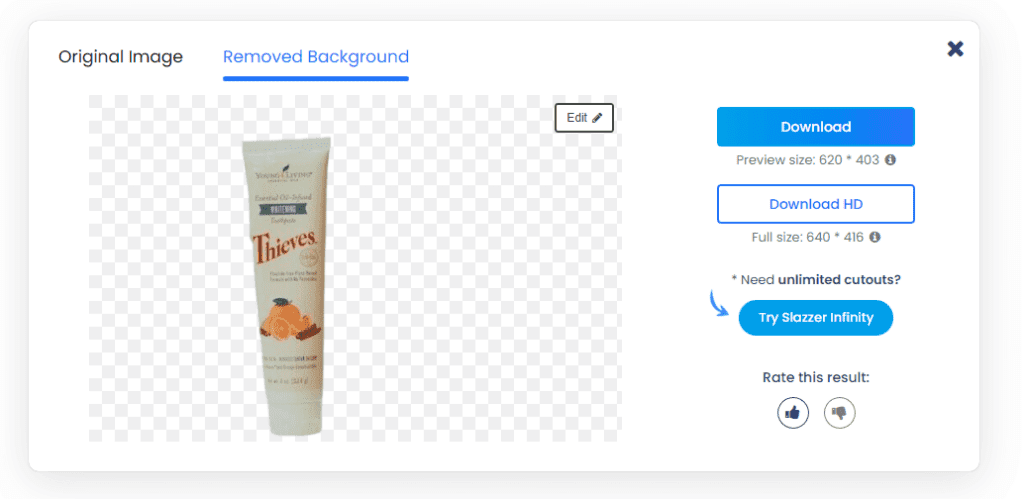Select the Removed Background tab
Screen dimensions: 1024x499
coord(316,57)
